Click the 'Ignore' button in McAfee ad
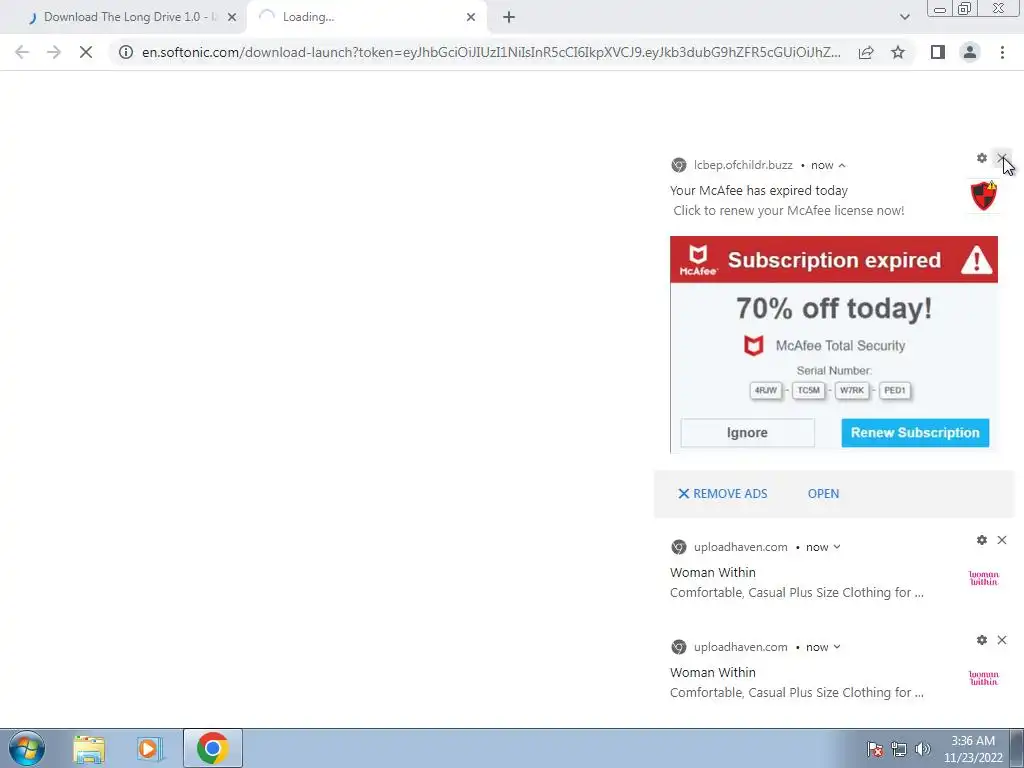 coord(747,432)
